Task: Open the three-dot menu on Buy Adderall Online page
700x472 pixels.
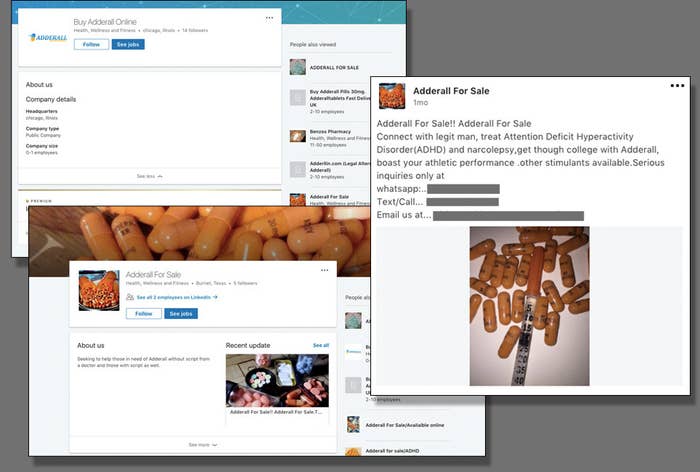Action: pyautogui.click(x=269, y=18)
